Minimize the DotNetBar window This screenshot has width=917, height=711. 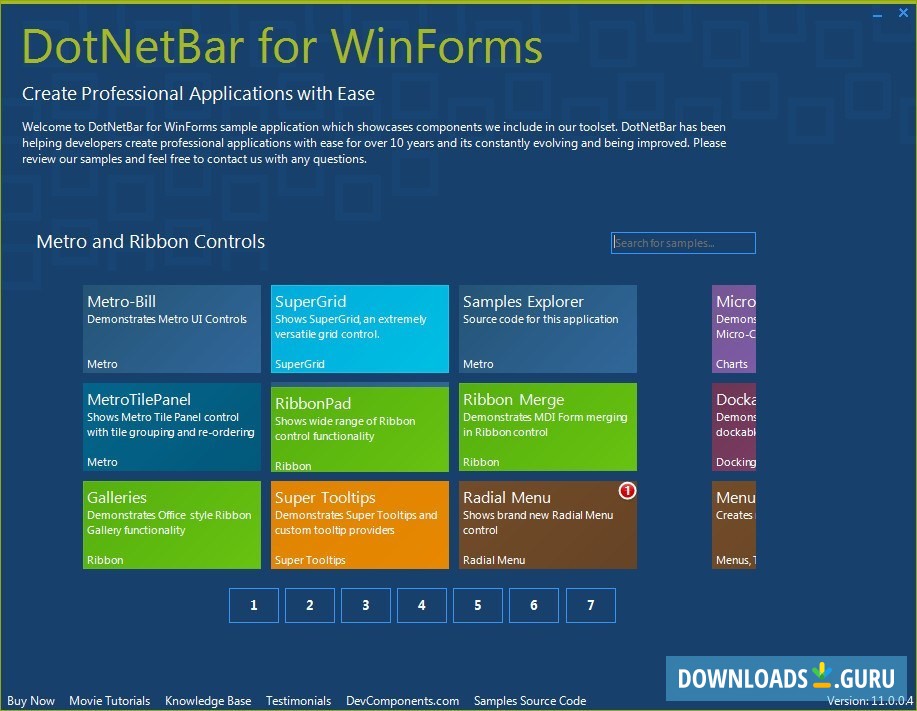point(877,14)
